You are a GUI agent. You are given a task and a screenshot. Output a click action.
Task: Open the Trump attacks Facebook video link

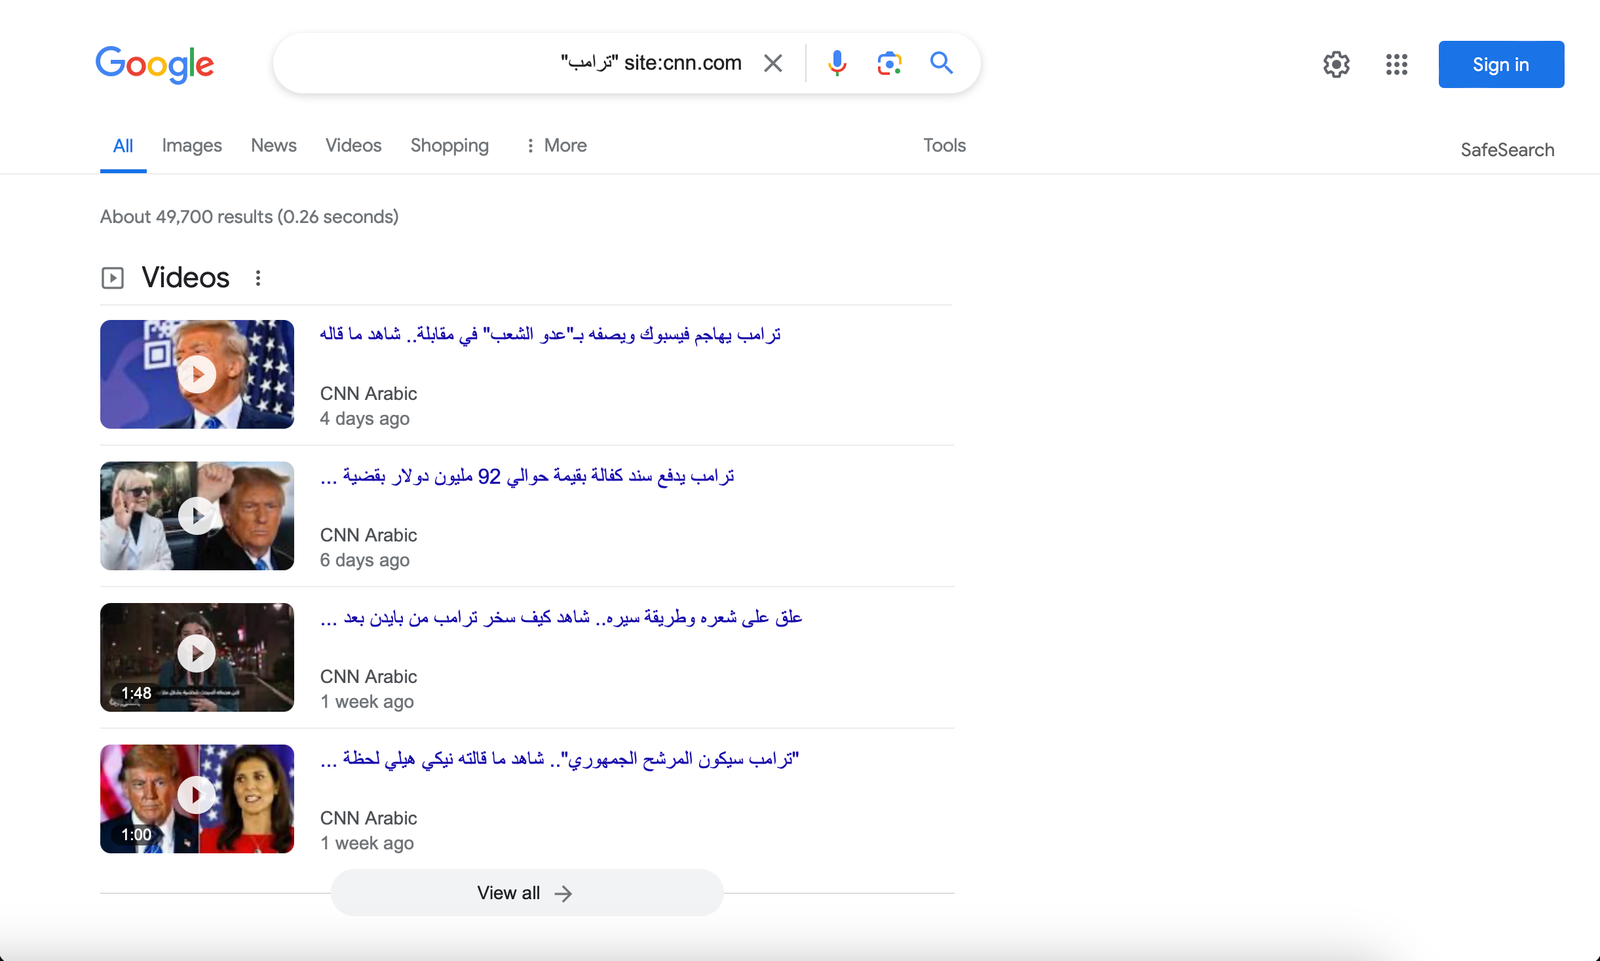click(x=550, y=334)
